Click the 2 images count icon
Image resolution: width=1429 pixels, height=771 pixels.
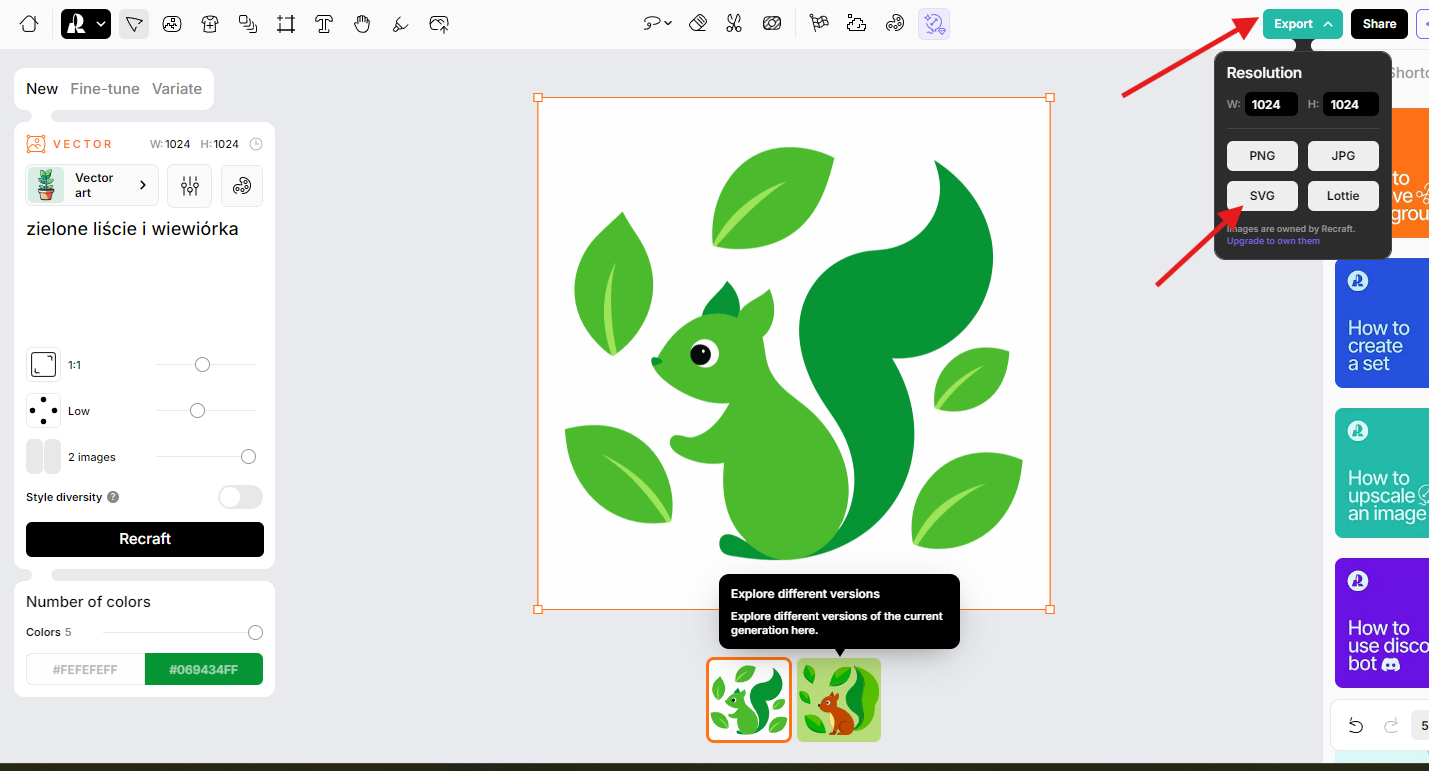pos(43,457)
